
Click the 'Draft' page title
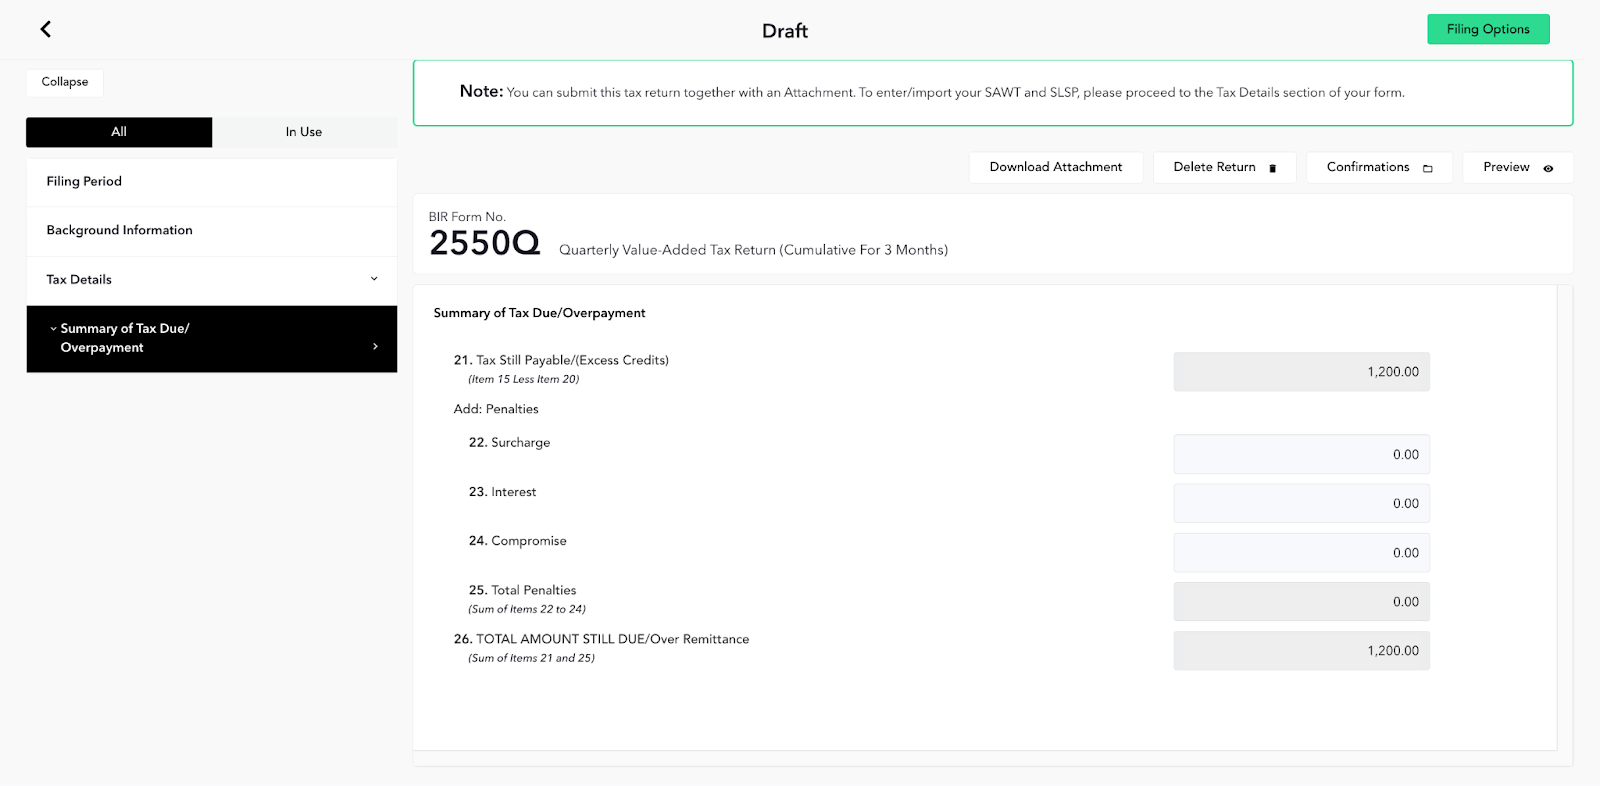point(785,31)
